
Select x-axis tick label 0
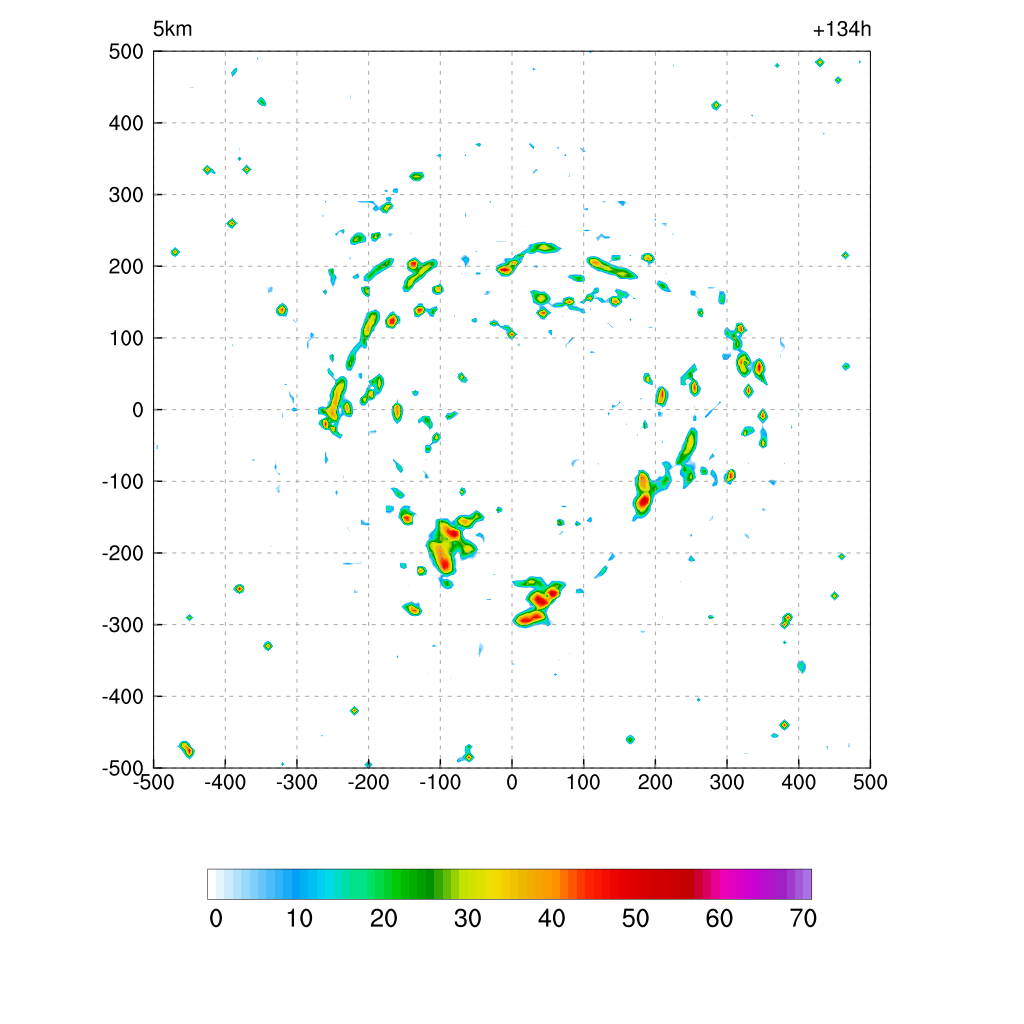(512, 782)
